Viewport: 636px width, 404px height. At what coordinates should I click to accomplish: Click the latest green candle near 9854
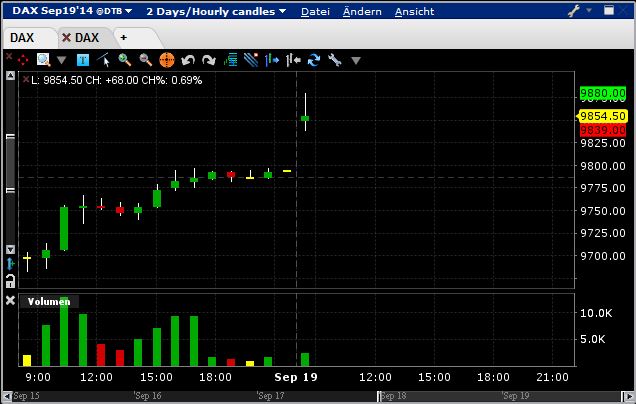click(x=305, y=118)
